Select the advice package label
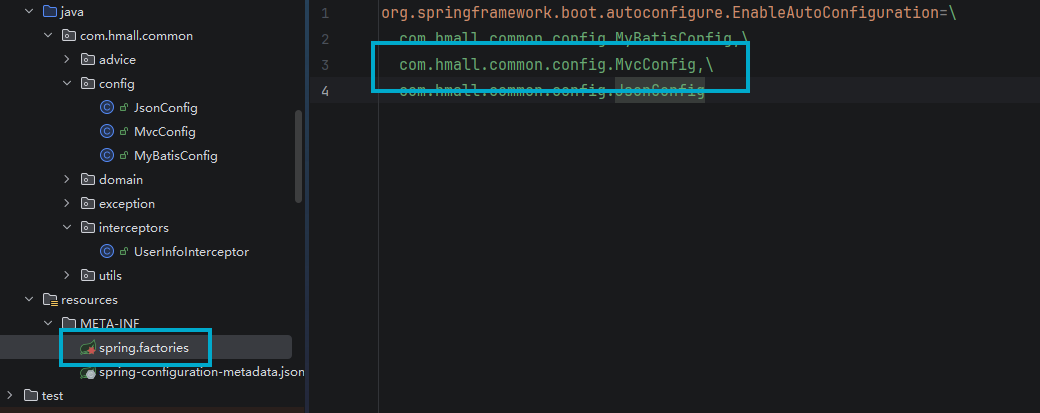 coord(117,60)
